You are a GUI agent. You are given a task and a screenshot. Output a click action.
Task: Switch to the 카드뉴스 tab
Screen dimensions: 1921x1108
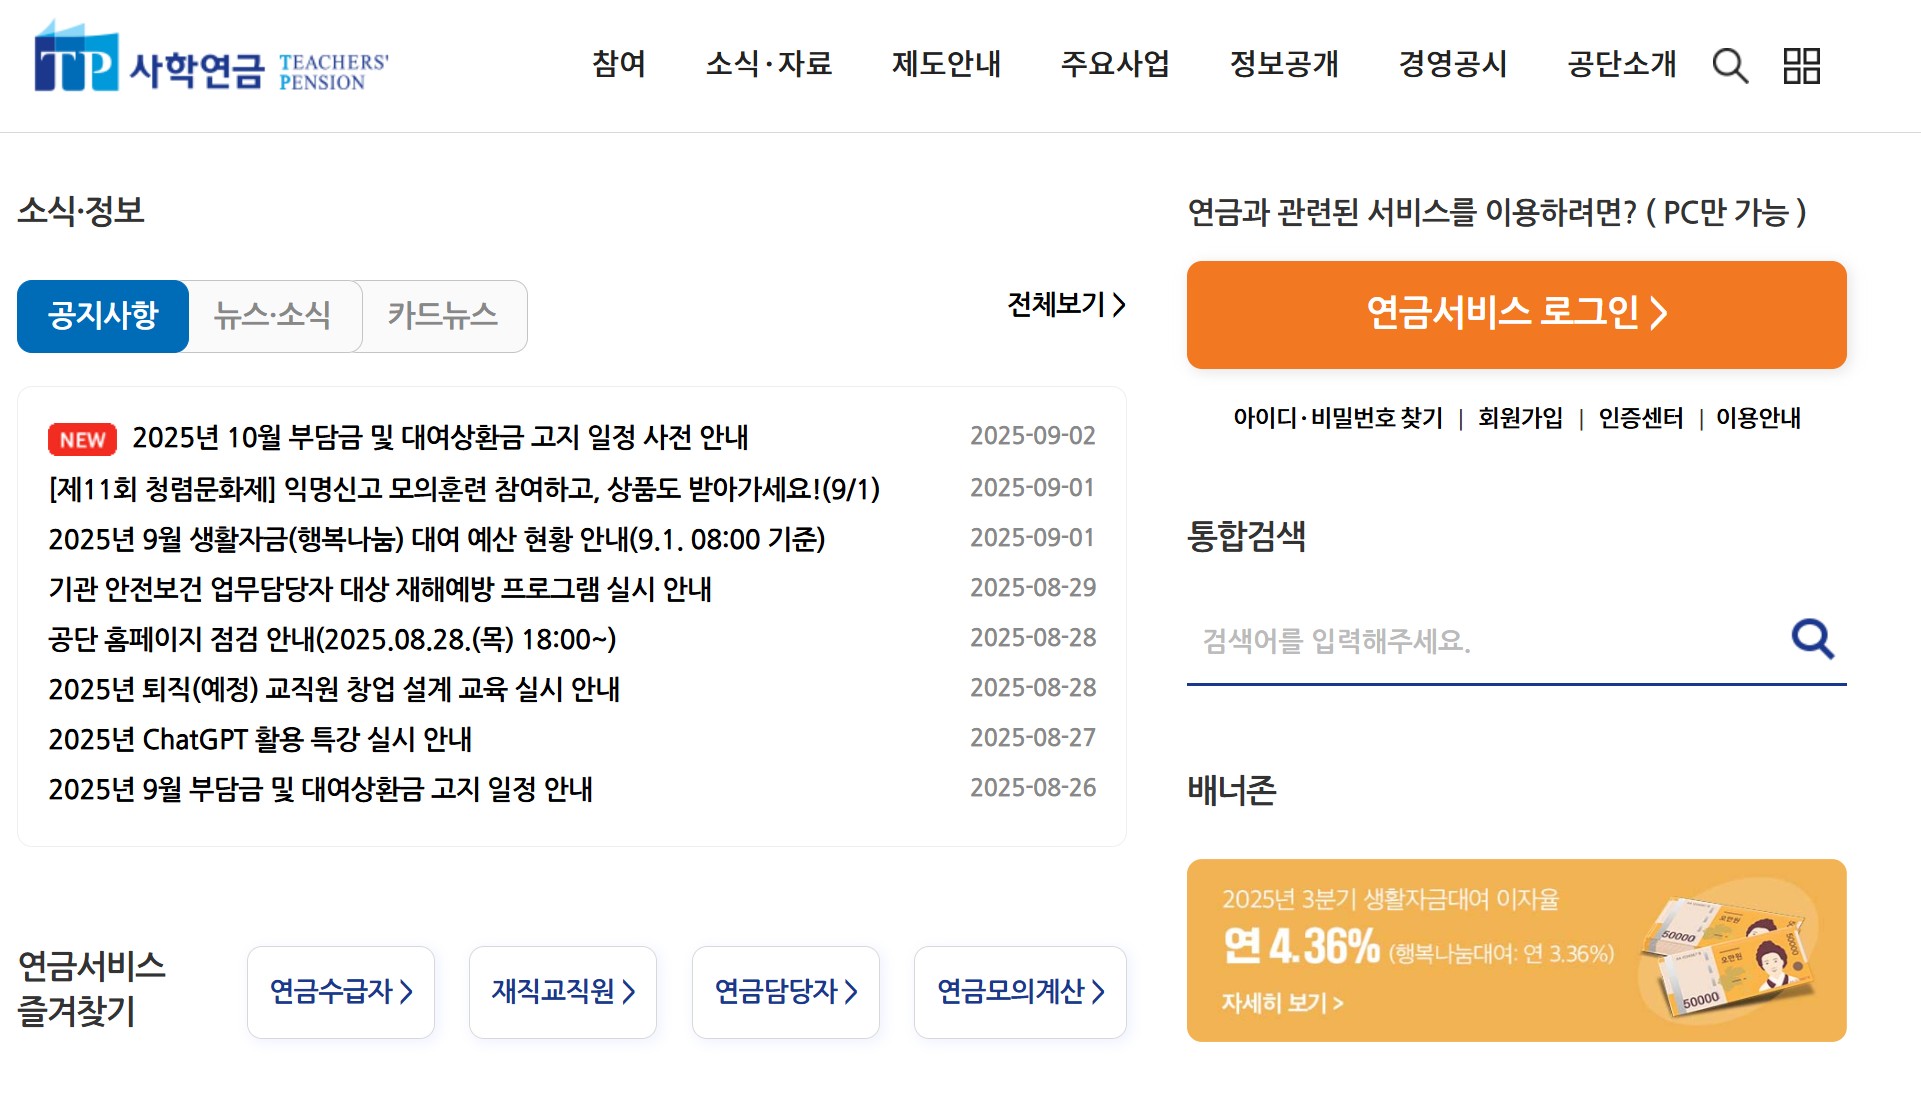click(x=442, y=316)
